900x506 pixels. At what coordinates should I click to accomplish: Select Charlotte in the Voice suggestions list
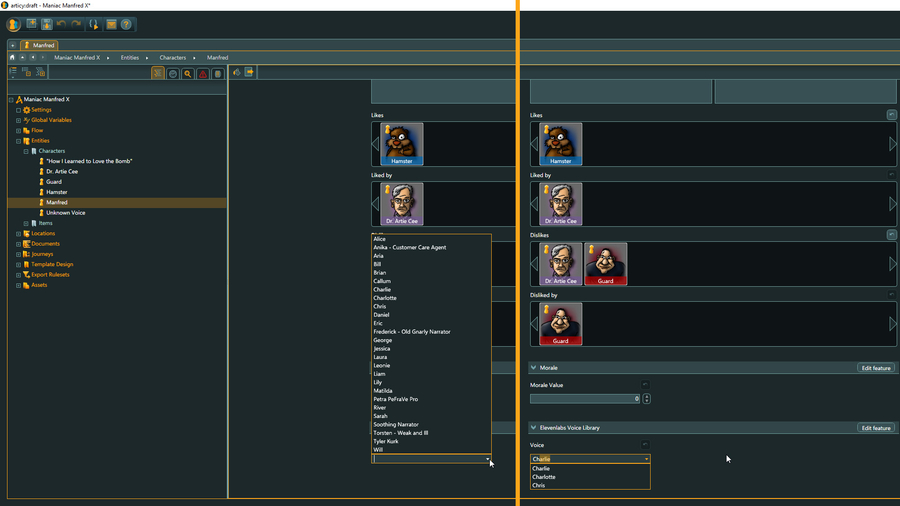tap(544, 477)
